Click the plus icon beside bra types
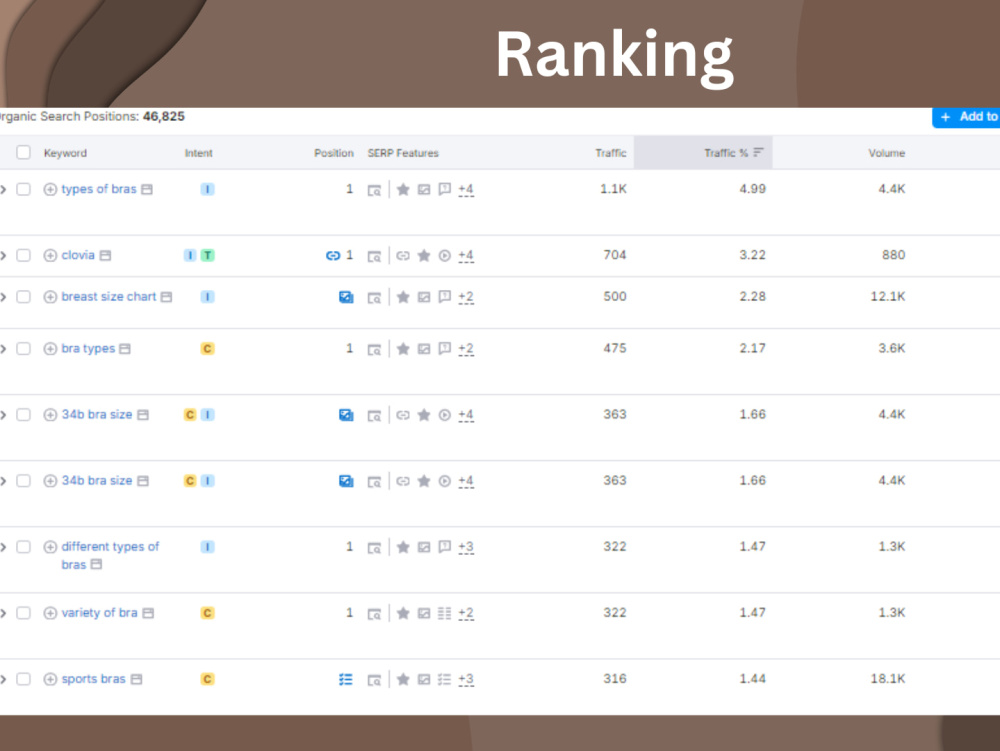Viewport: 1000px width, 751px height. coord(50,349)
